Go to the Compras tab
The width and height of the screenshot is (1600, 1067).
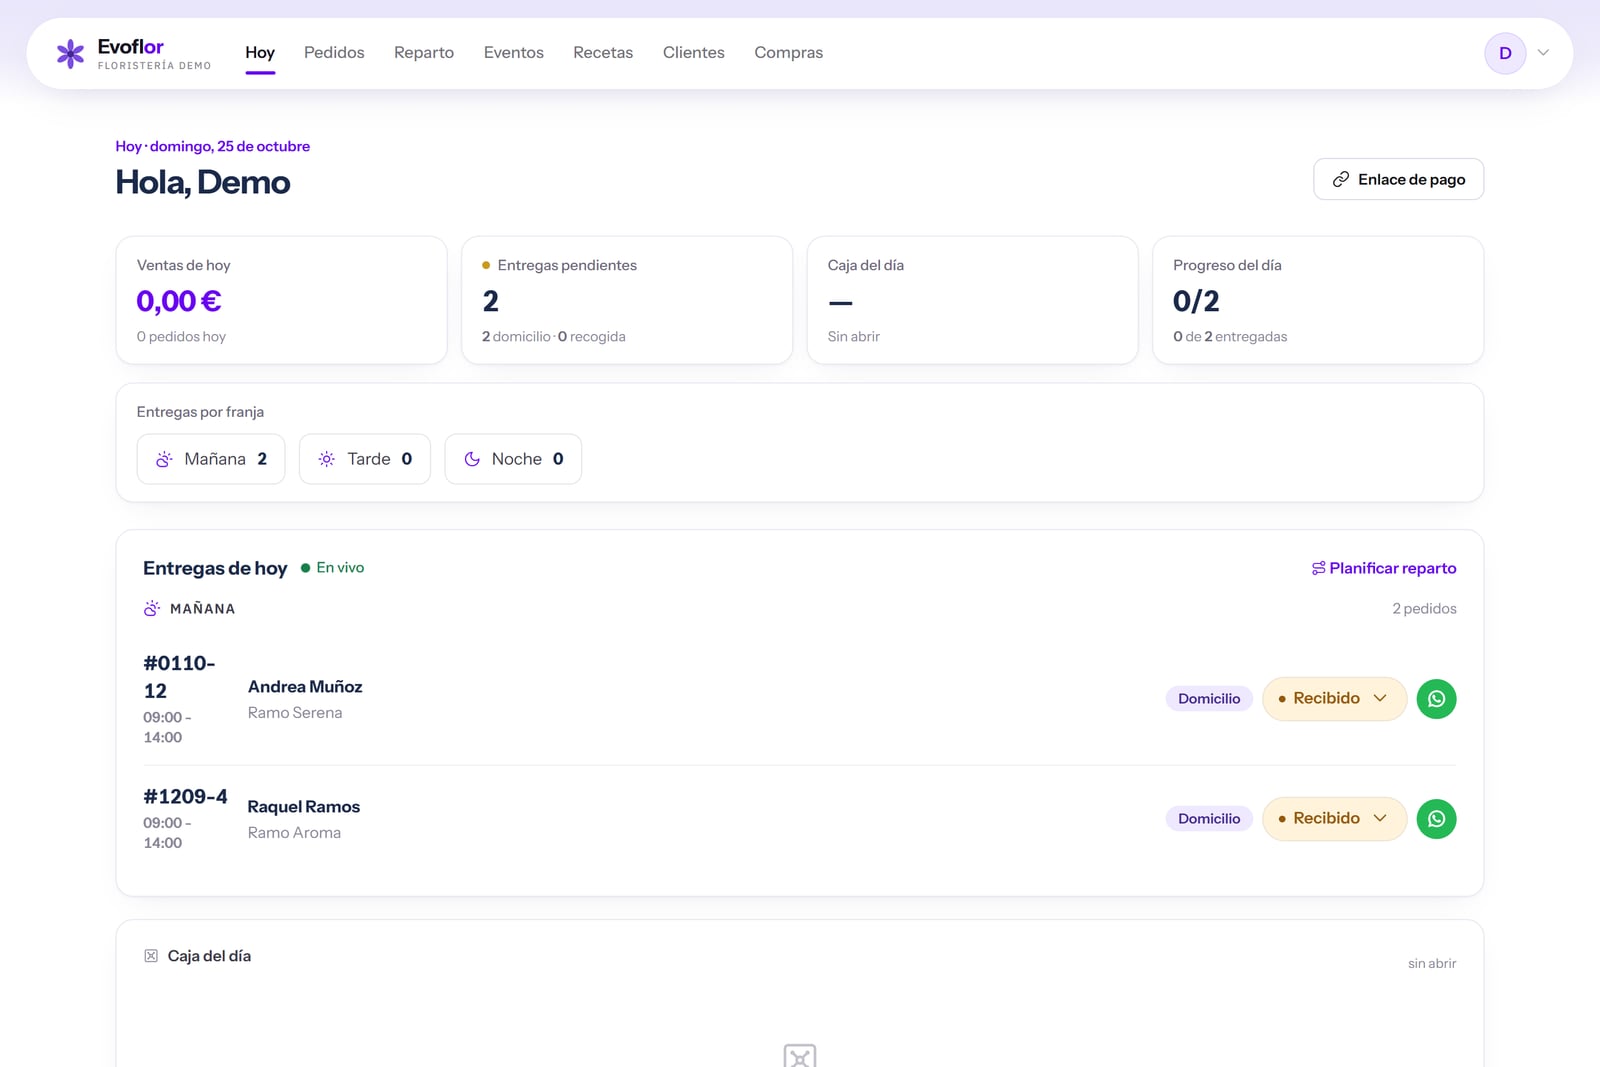tap(789, 52)
